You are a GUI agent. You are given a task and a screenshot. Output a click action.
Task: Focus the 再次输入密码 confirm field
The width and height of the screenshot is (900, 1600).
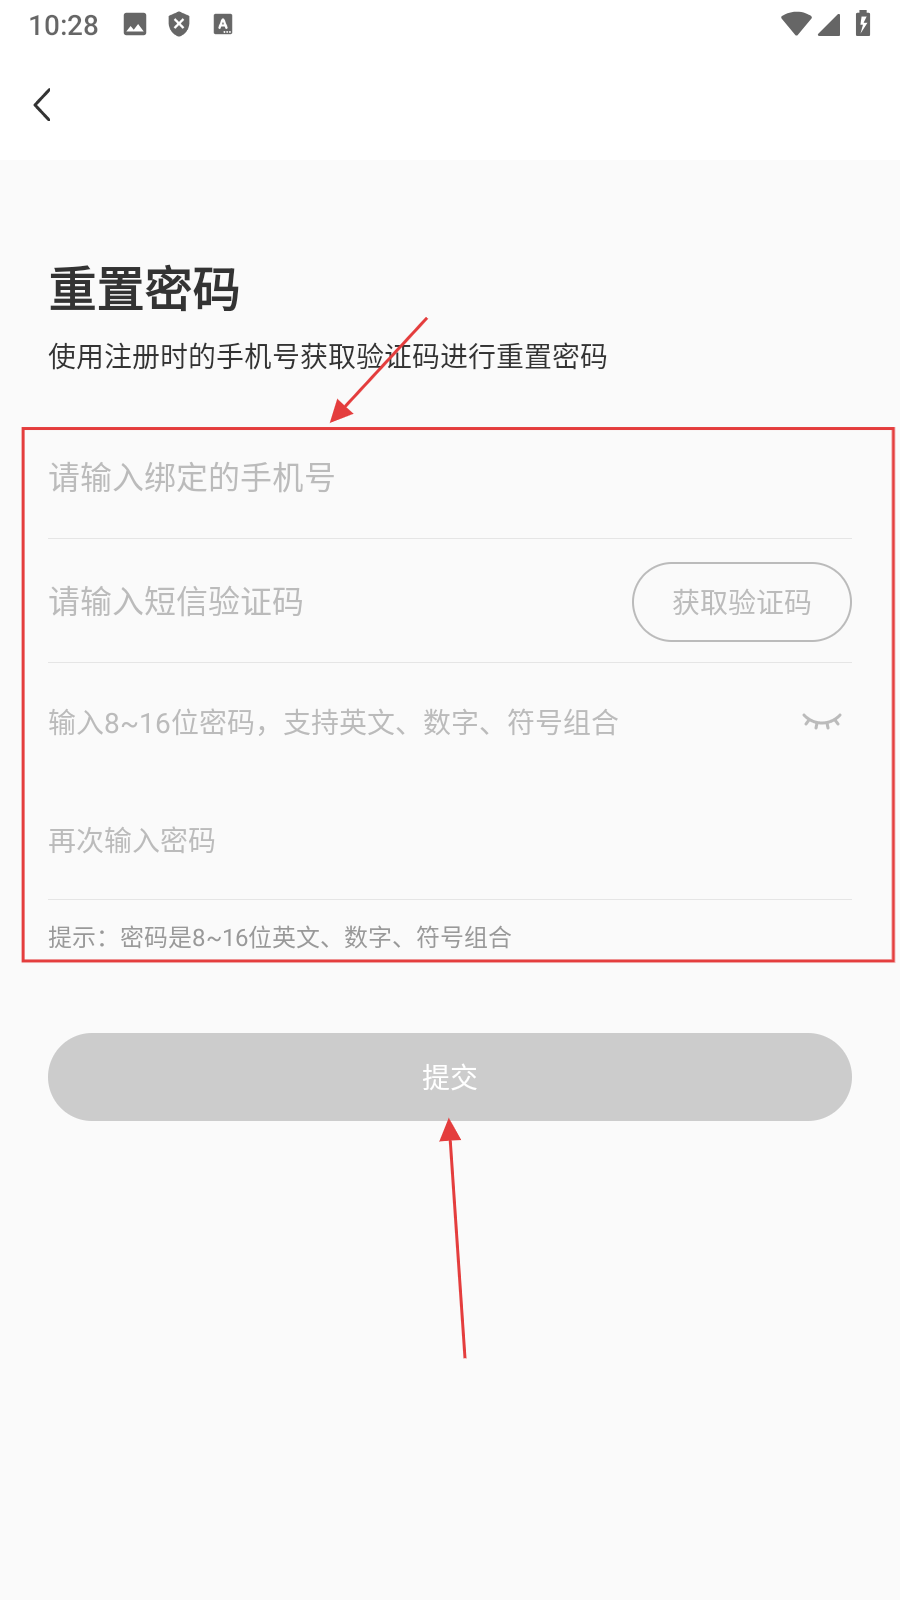click(x=450, y=840)
